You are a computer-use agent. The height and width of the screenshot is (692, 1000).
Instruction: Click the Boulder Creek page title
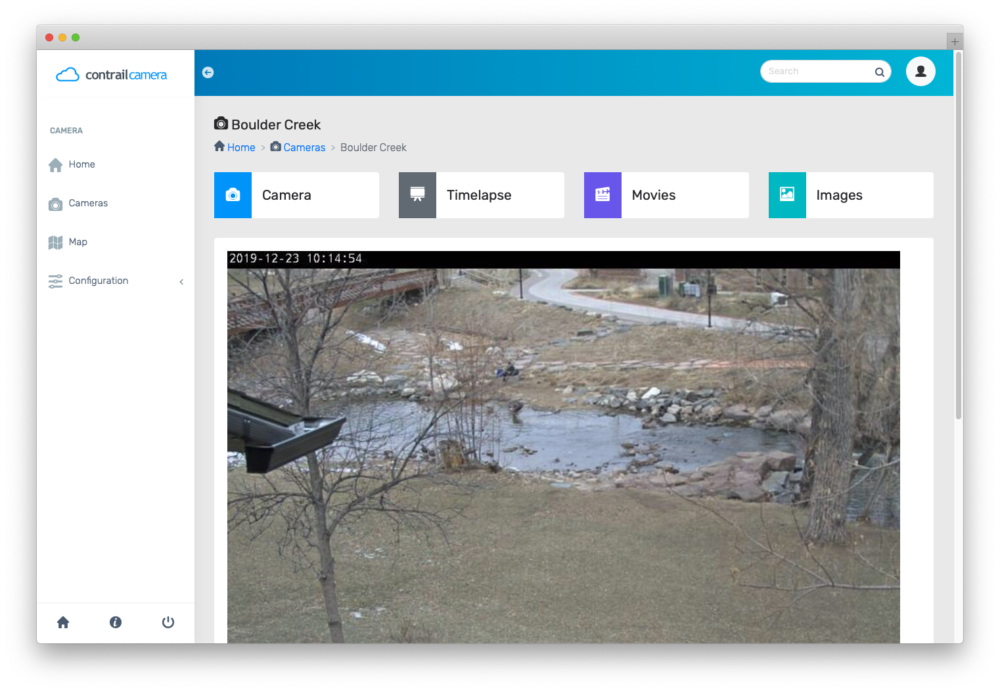[276, 124]
